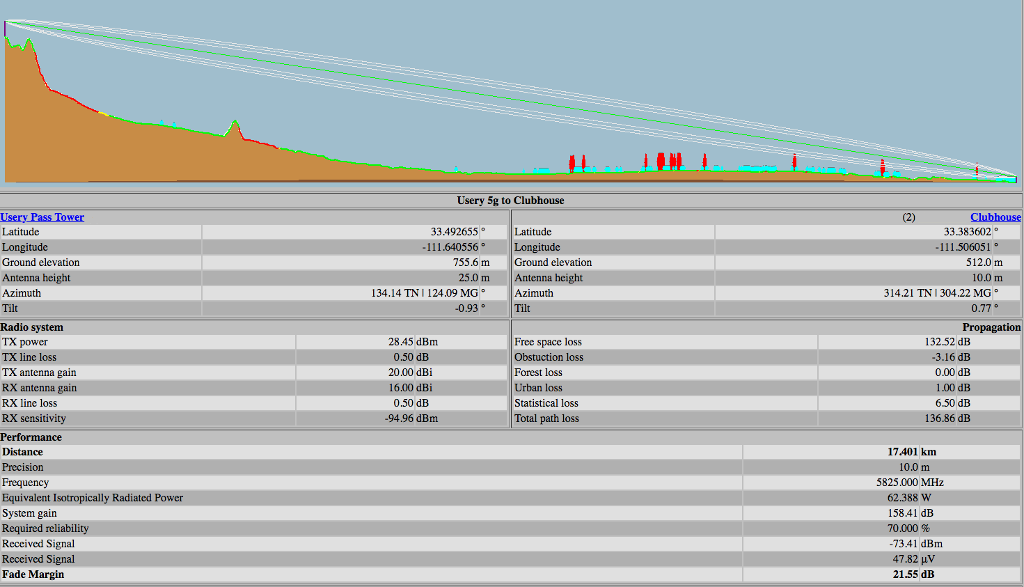1024x587 pixels.
Task: Open the Clubhouse site link
Action: point(995,217)
